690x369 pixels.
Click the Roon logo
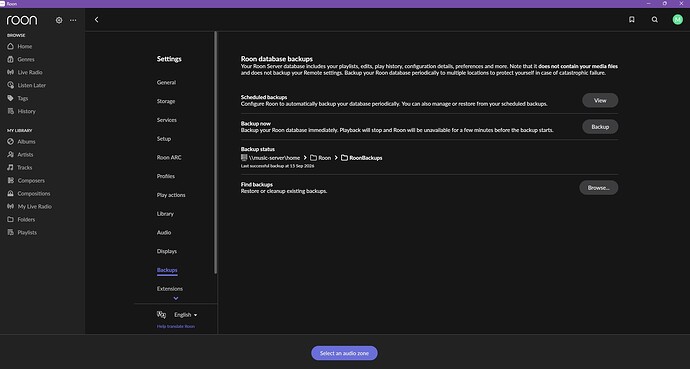click(22, 20)
